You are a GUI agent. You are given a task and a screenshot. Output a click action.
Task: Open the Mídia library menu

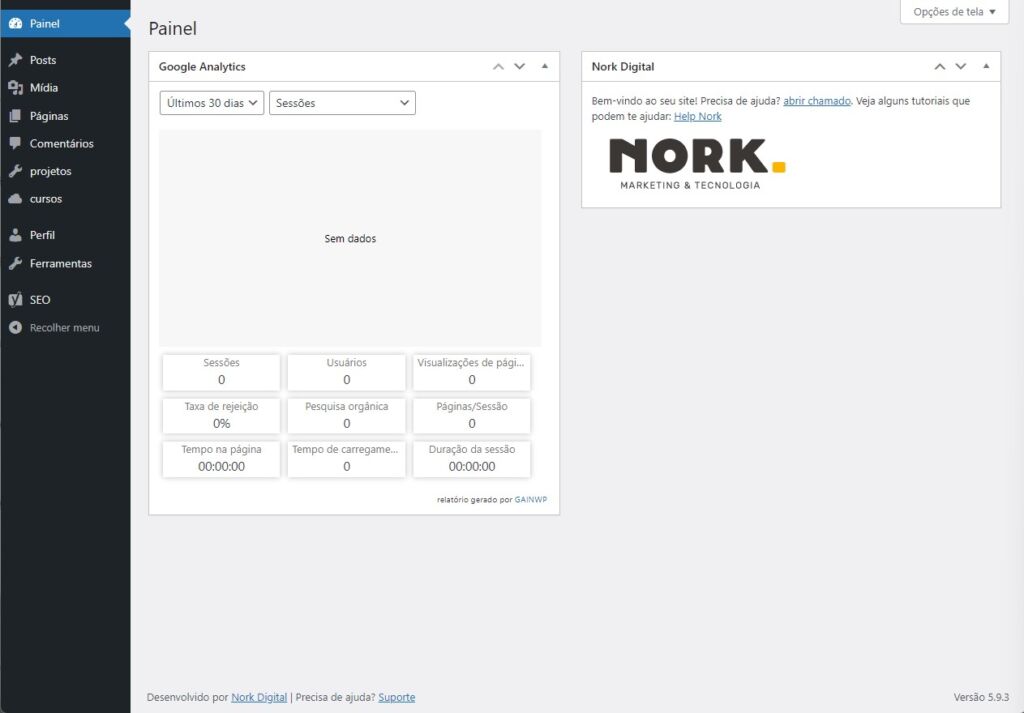(x=65, y=87)
